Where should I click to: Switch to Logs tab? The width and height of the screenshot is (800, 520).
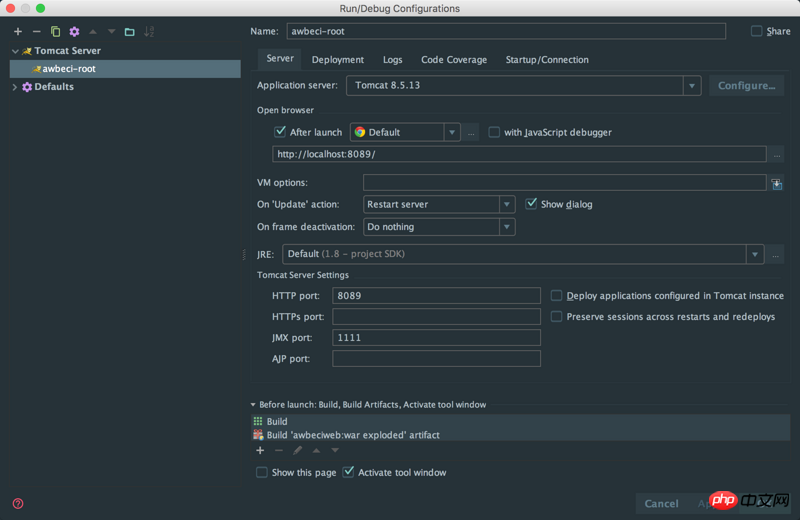click(392, 60)
